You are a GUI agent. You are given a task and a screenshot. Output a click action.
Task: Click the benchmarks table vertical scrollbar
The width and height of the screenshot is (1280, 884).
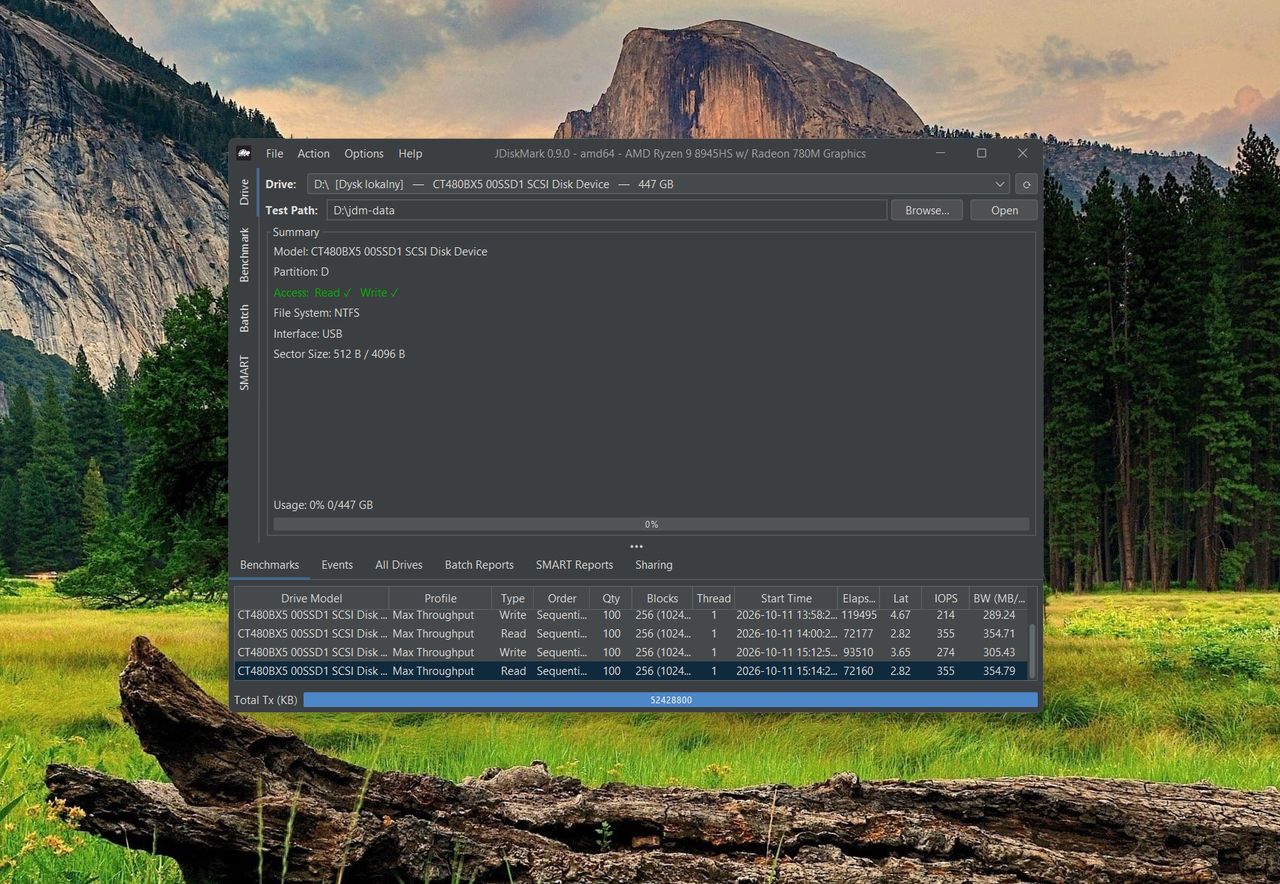[x=1032, y=650]
